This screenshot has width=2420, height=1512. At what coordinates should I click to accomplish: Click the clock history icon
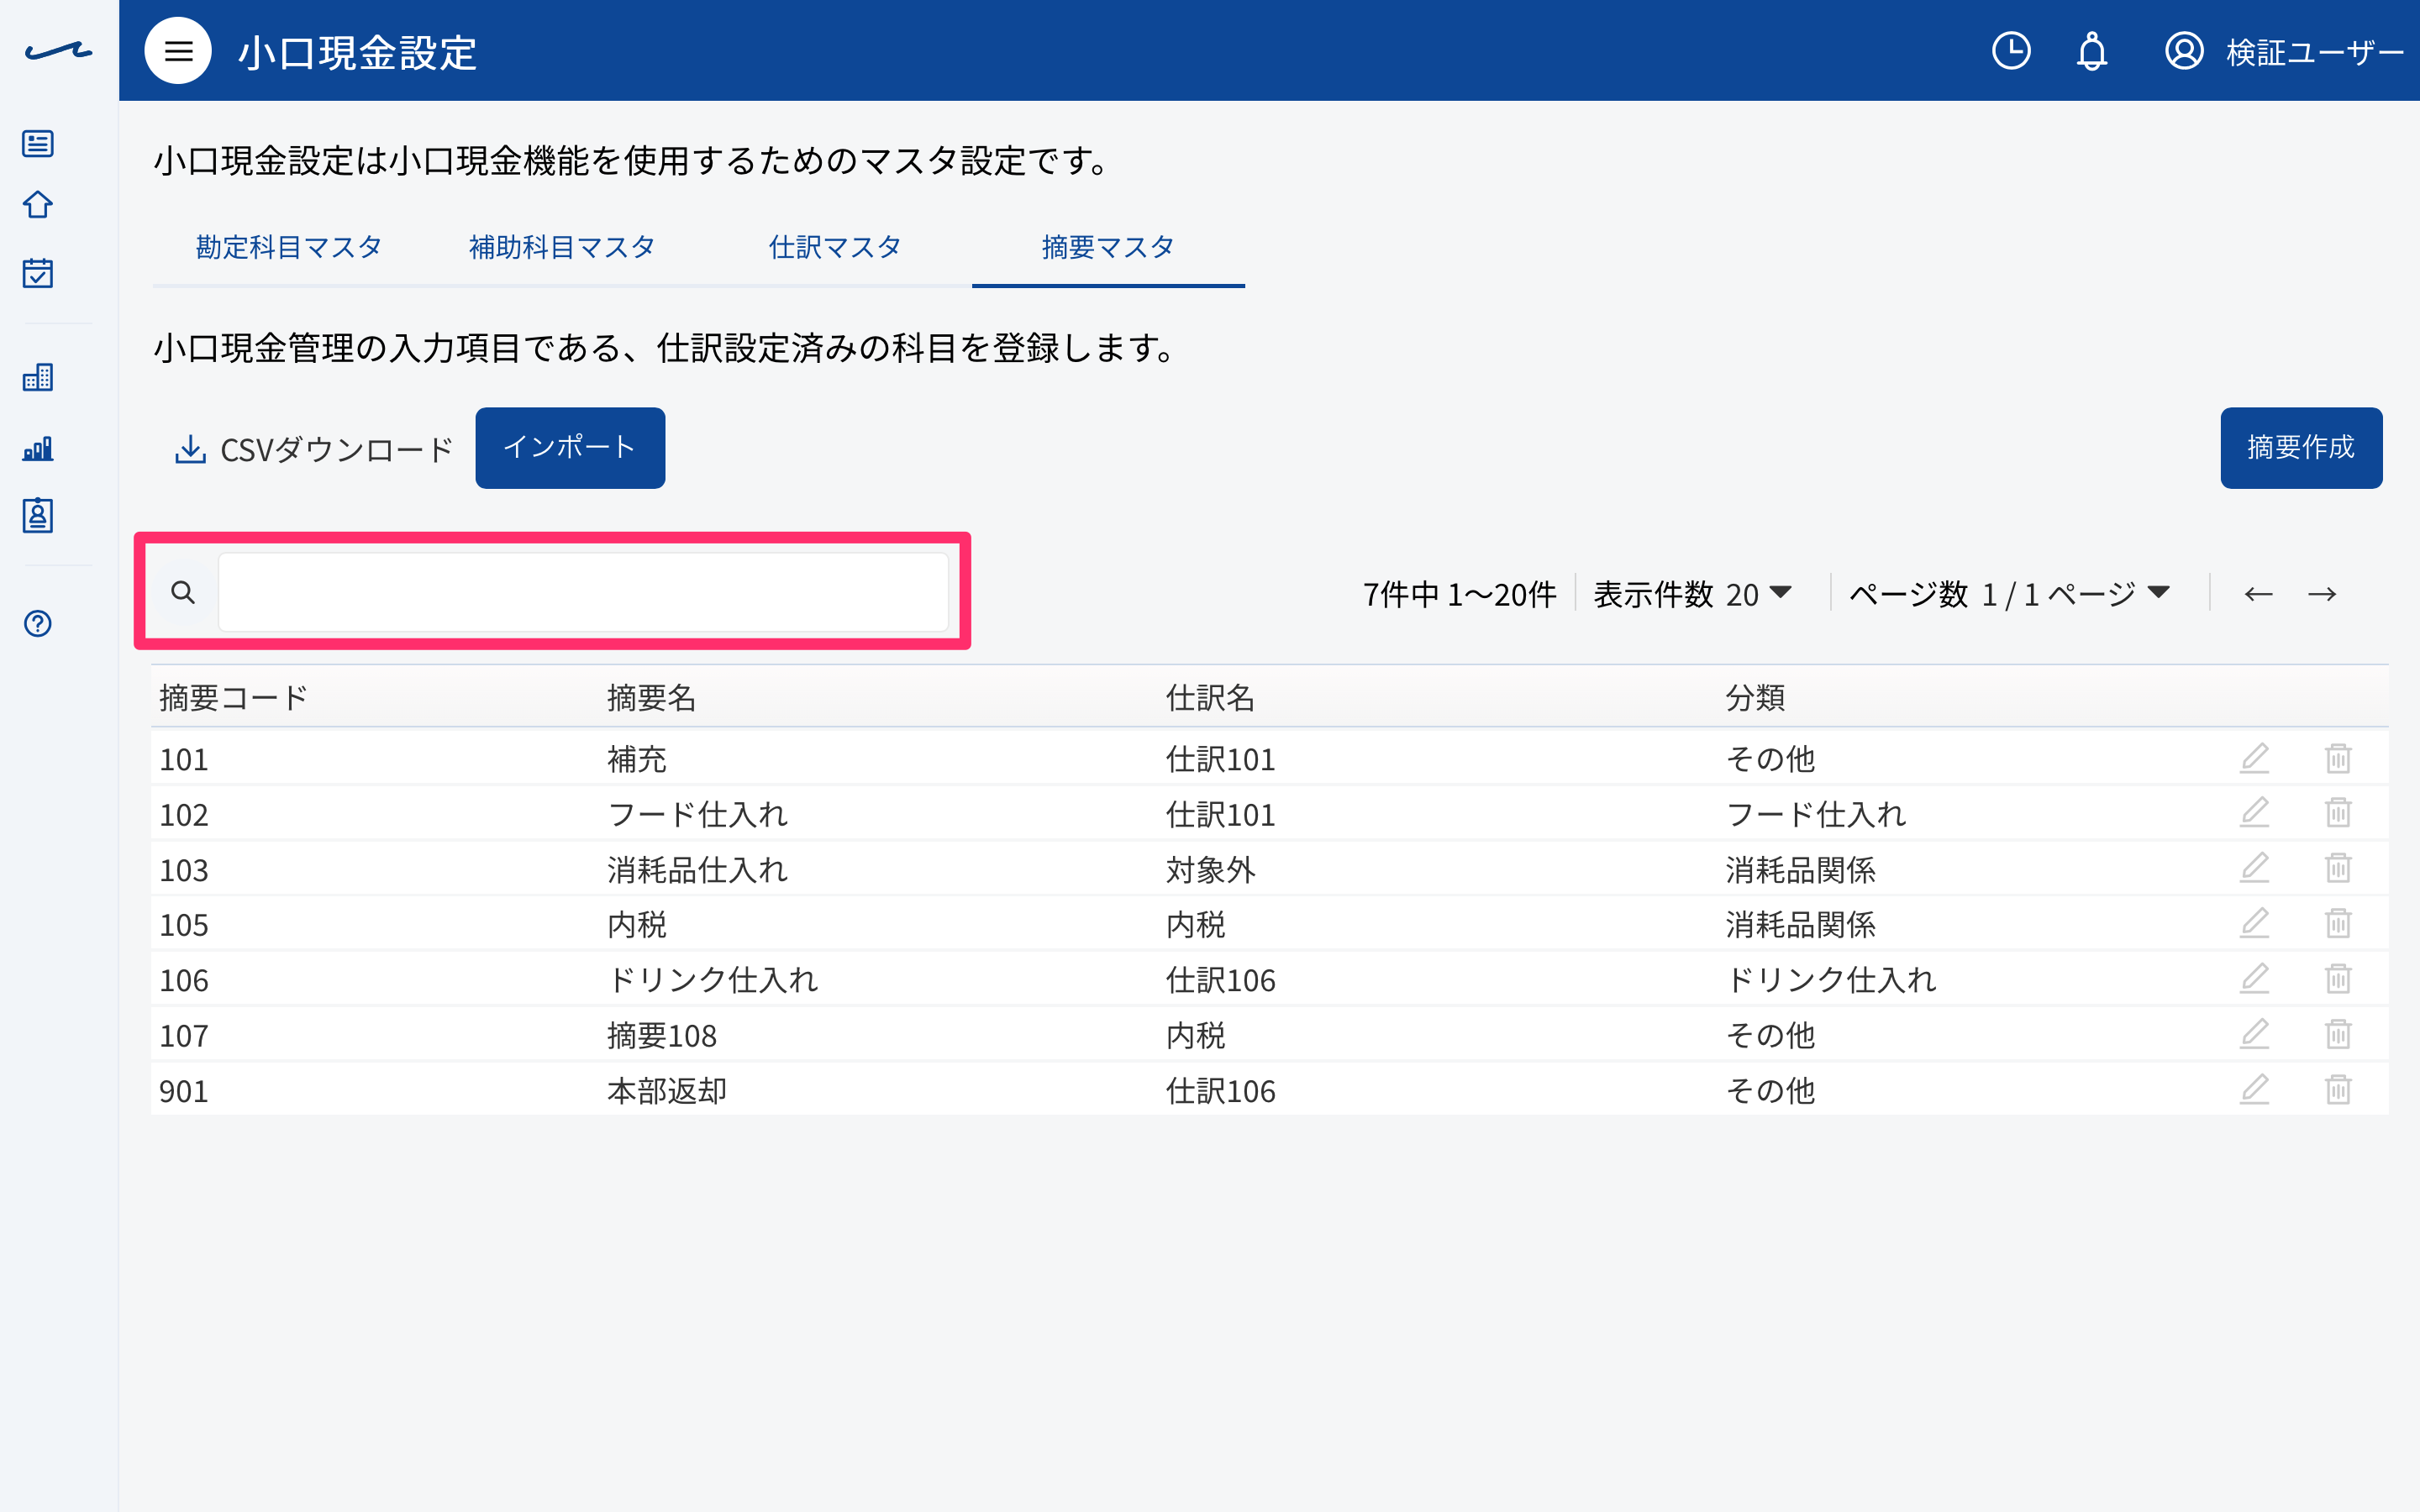click(2011, 51)
